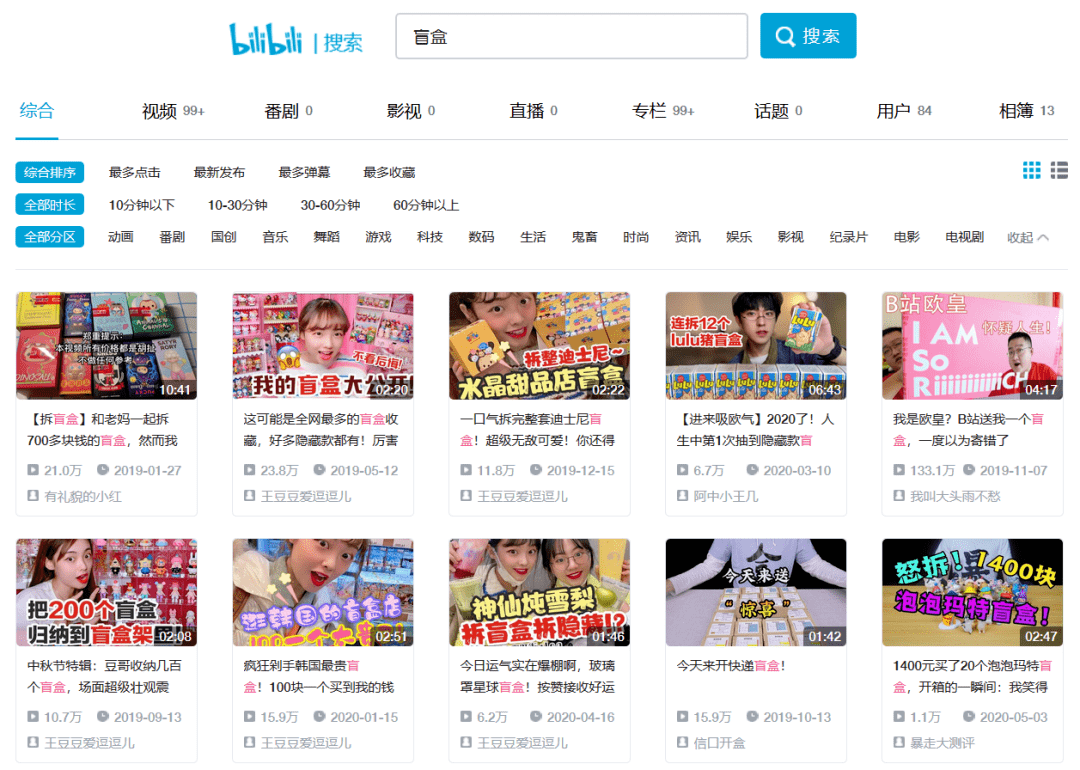Click the magnifier icon in the search button

tap(785, 34)
